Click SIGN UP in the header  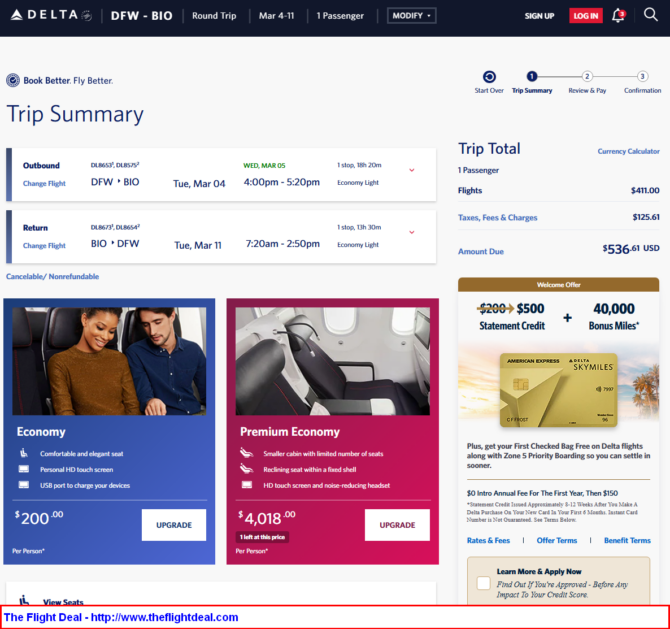click(x=539, y=16)
